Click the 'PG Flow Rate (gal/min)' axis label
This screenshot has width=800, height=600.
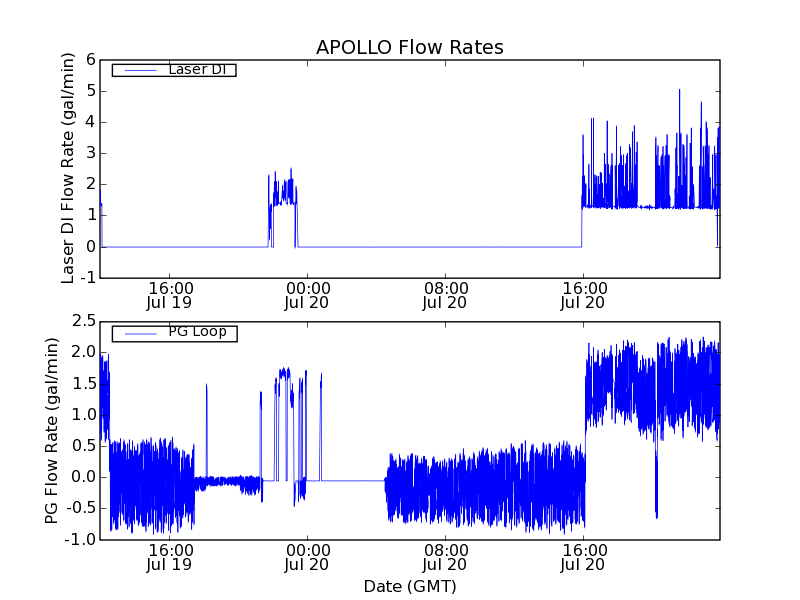pos(52,431)
